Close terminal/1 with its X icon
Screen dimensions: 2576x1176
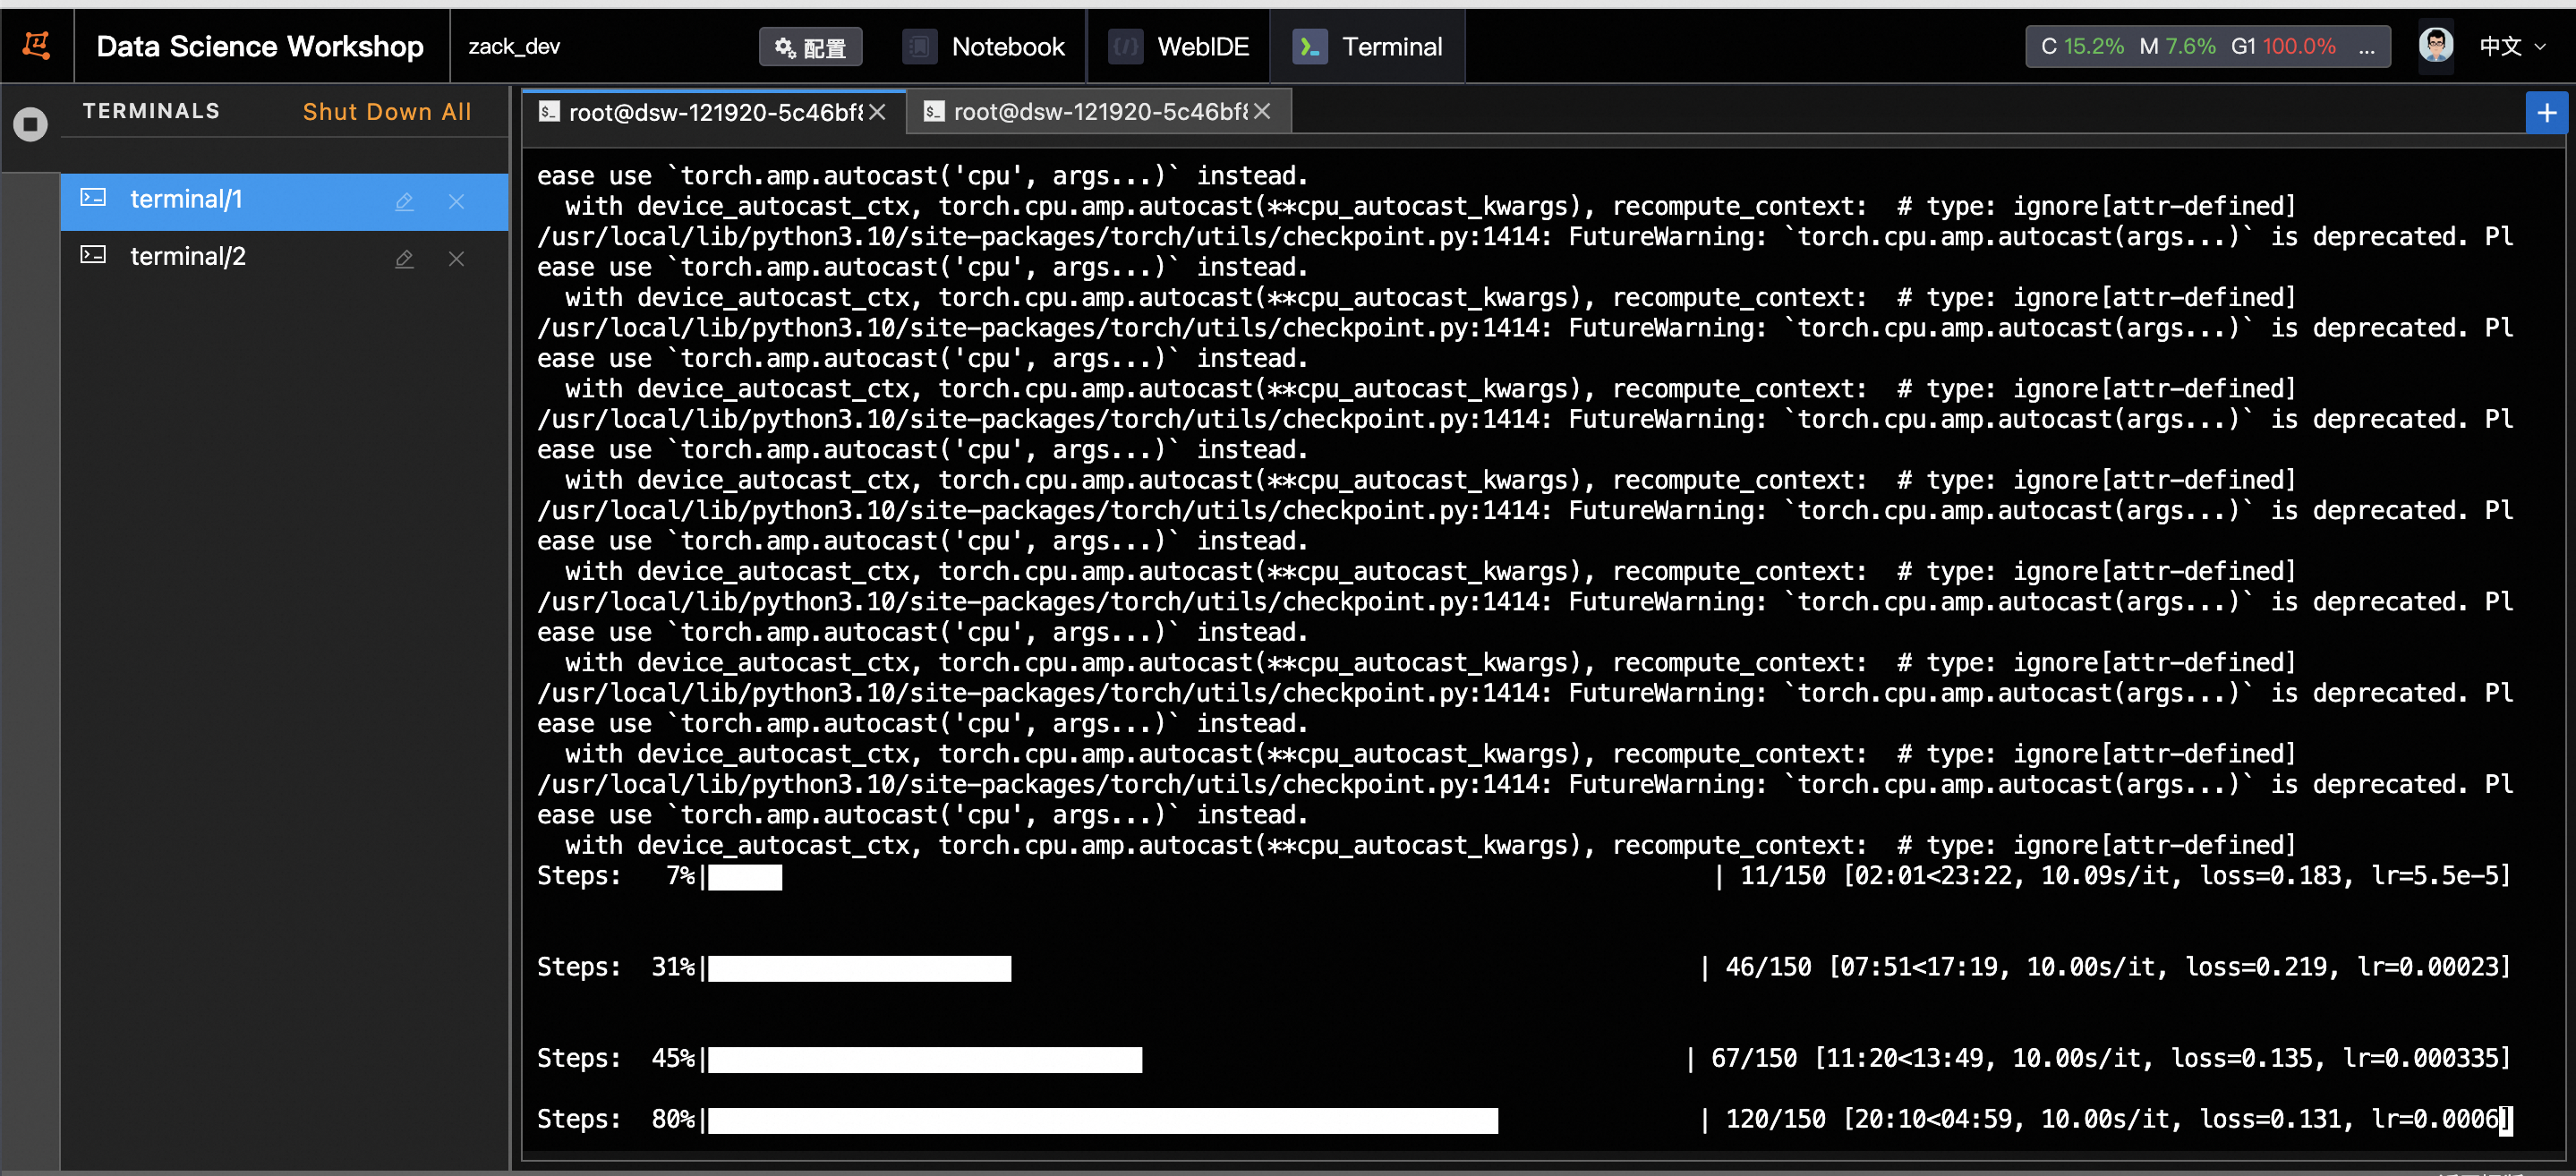coord(456,201)
